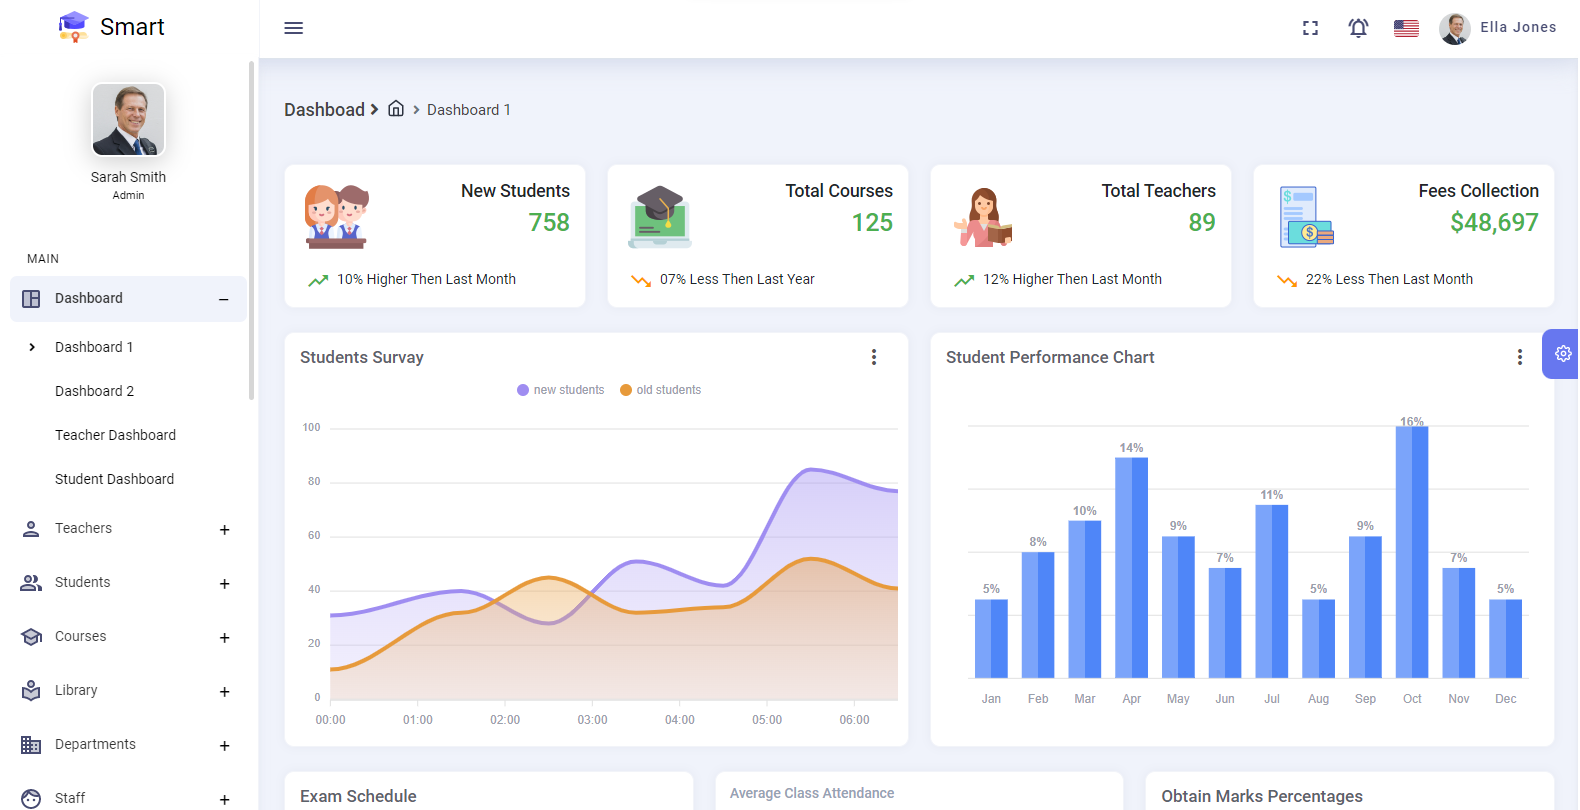Screen dimensions: 1580x810
Task: Open Student Performance Chart options menu
Action: (1519, 357)
